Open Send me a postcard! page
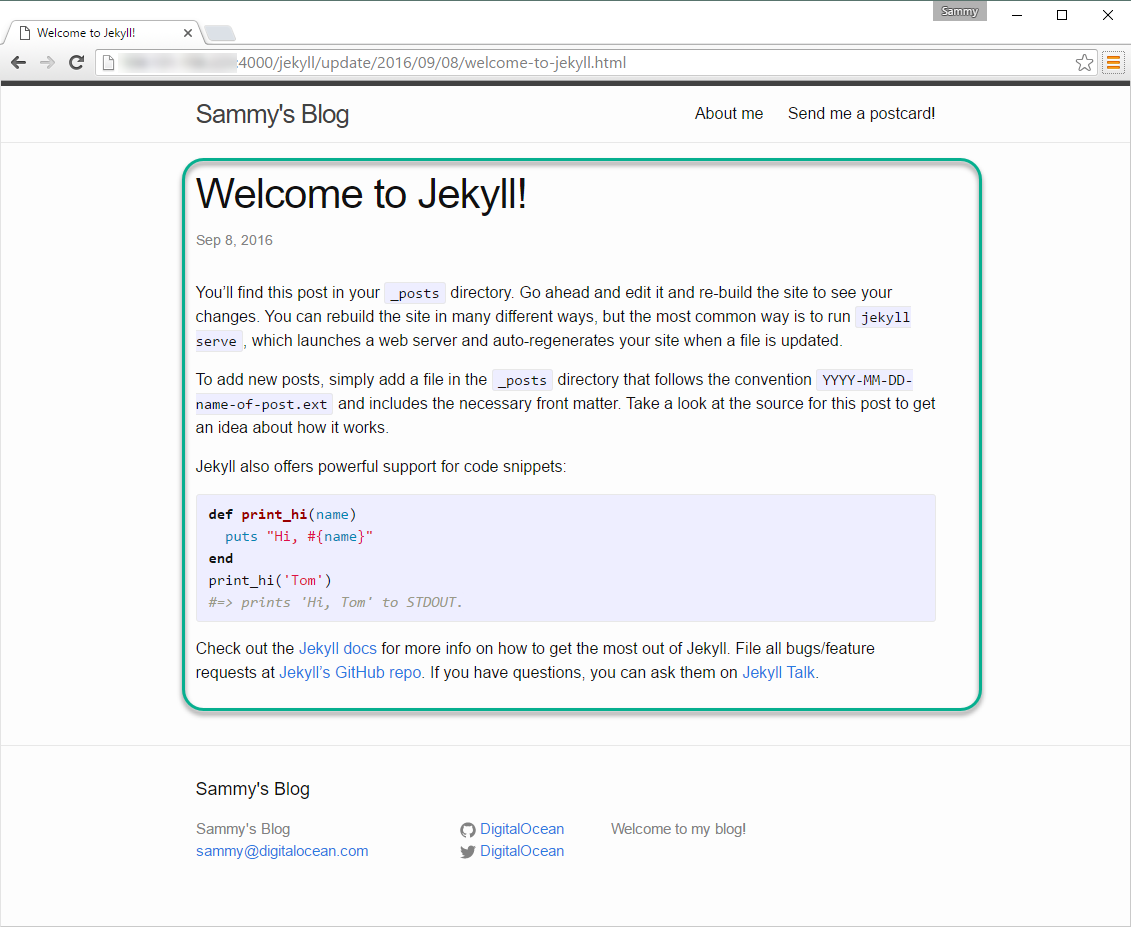1131x927 pixels. (x=861, y=113)
